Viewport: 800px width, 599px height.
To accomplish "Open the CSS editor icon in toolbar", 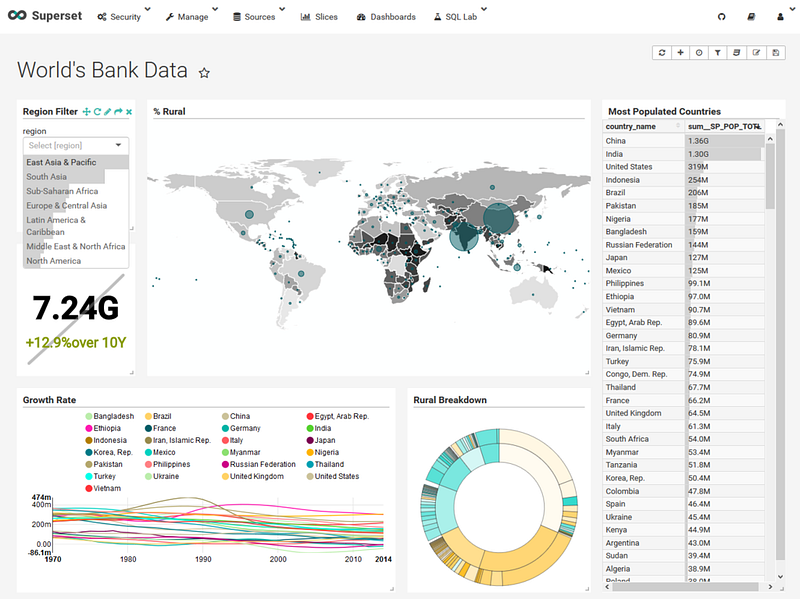I will 737,53.
